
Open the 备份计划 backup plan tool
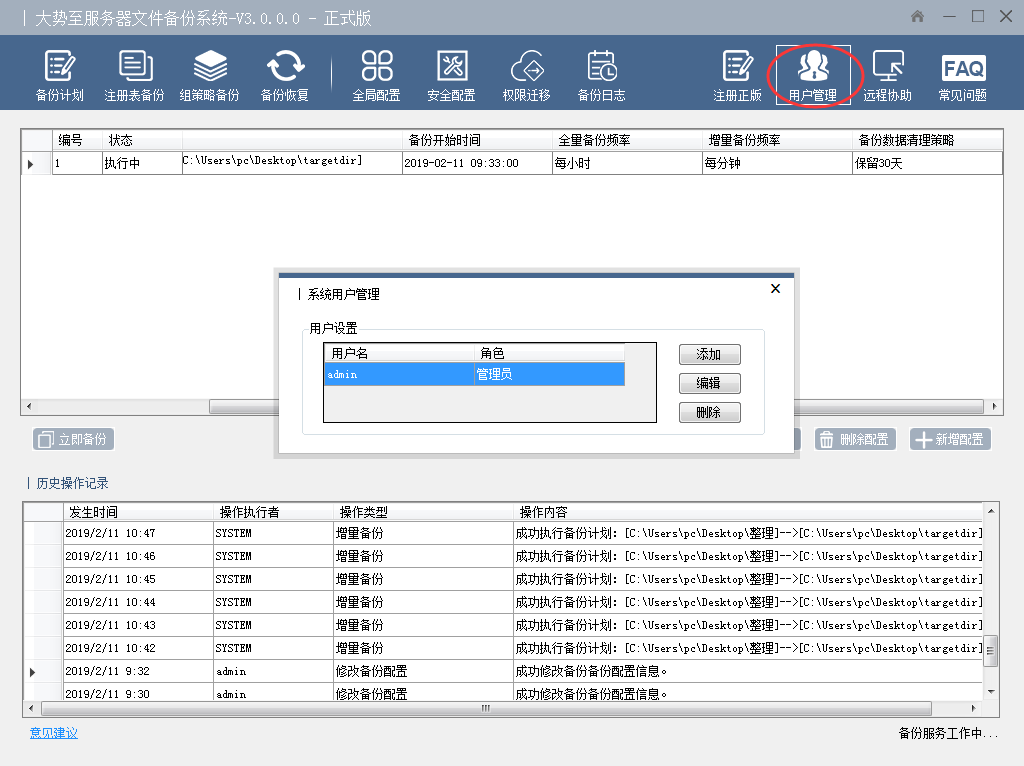[x=59, y=75]
